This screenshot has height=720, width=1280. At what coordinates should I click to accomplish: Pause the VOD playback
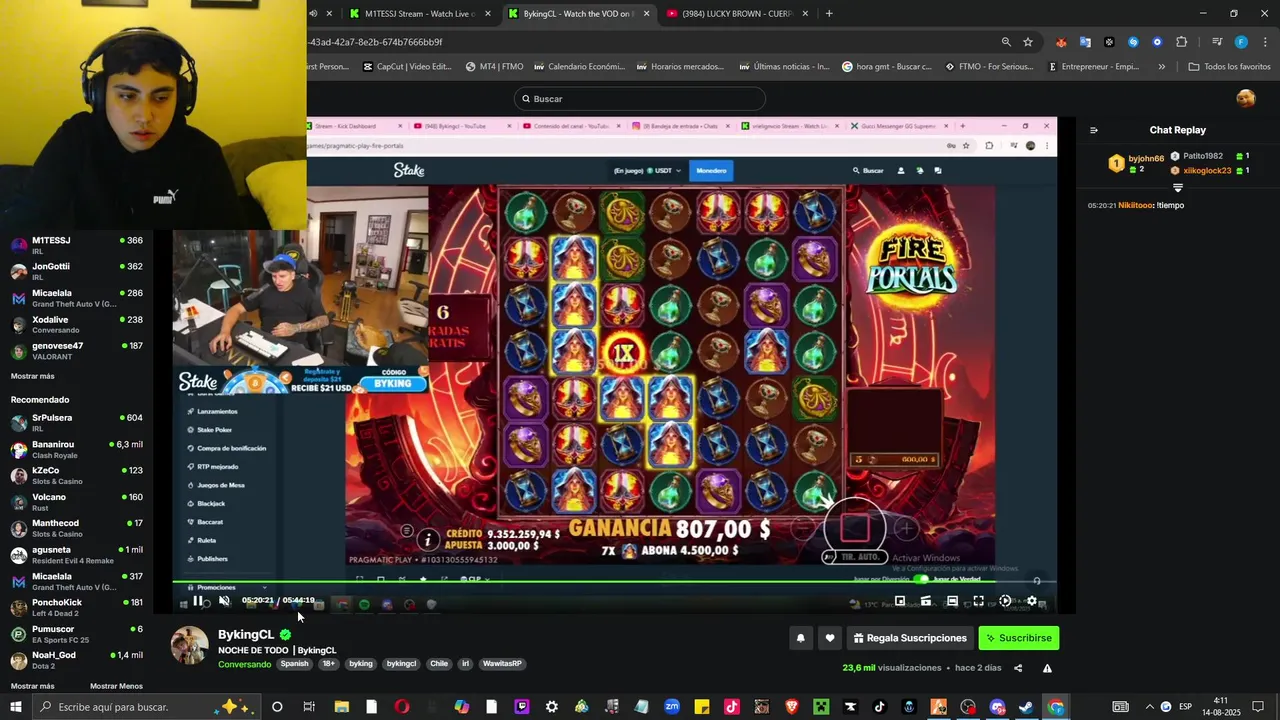198,601
